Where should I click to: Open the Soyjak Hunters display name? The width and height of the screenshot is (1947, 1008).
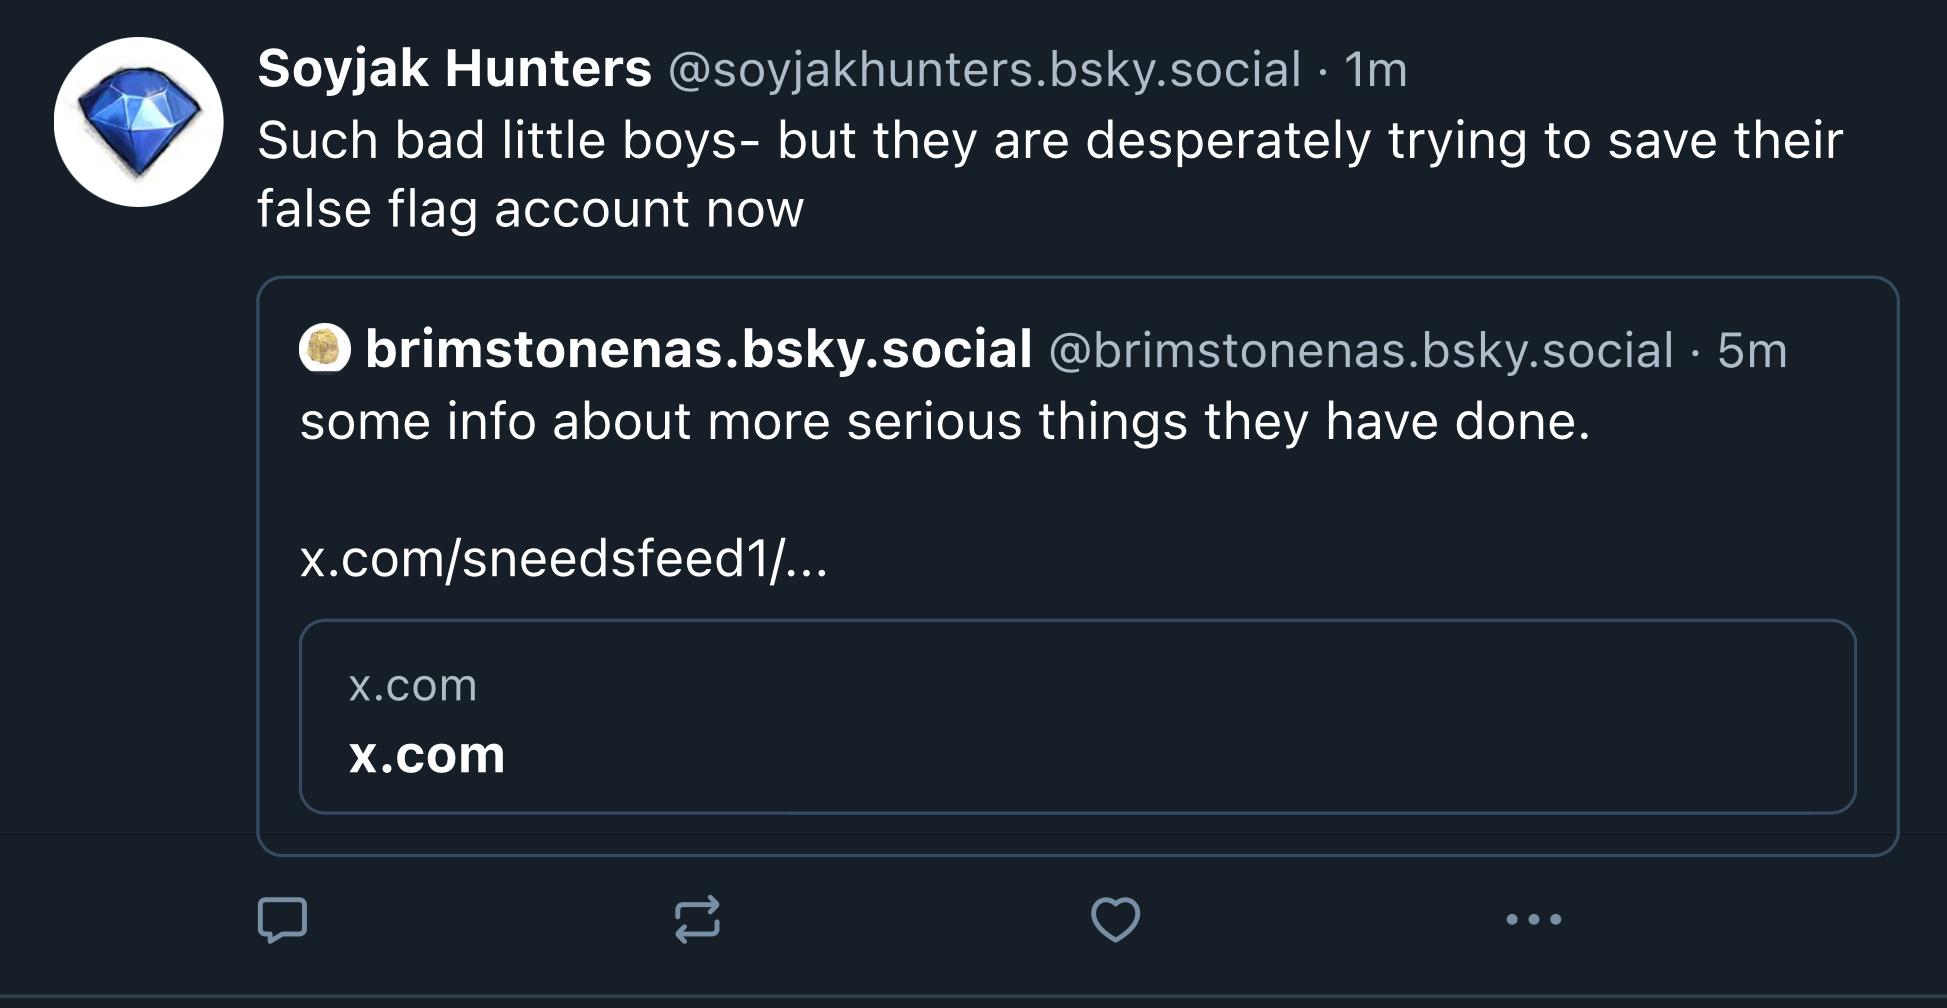click(x=454, y=69)
